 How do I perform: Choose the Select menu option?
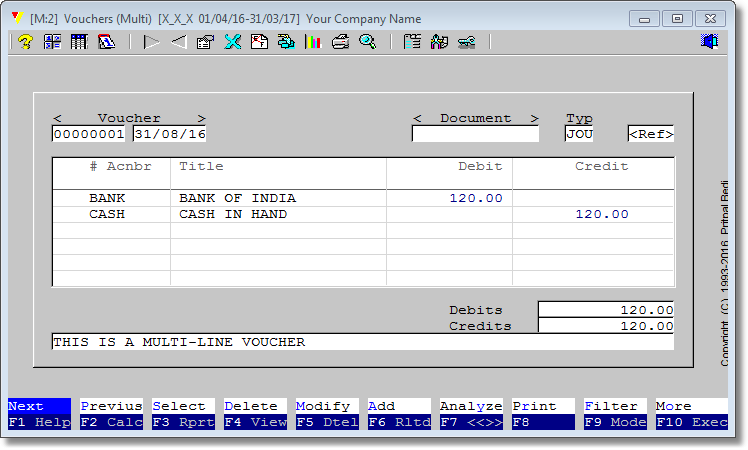pos(183,406)
